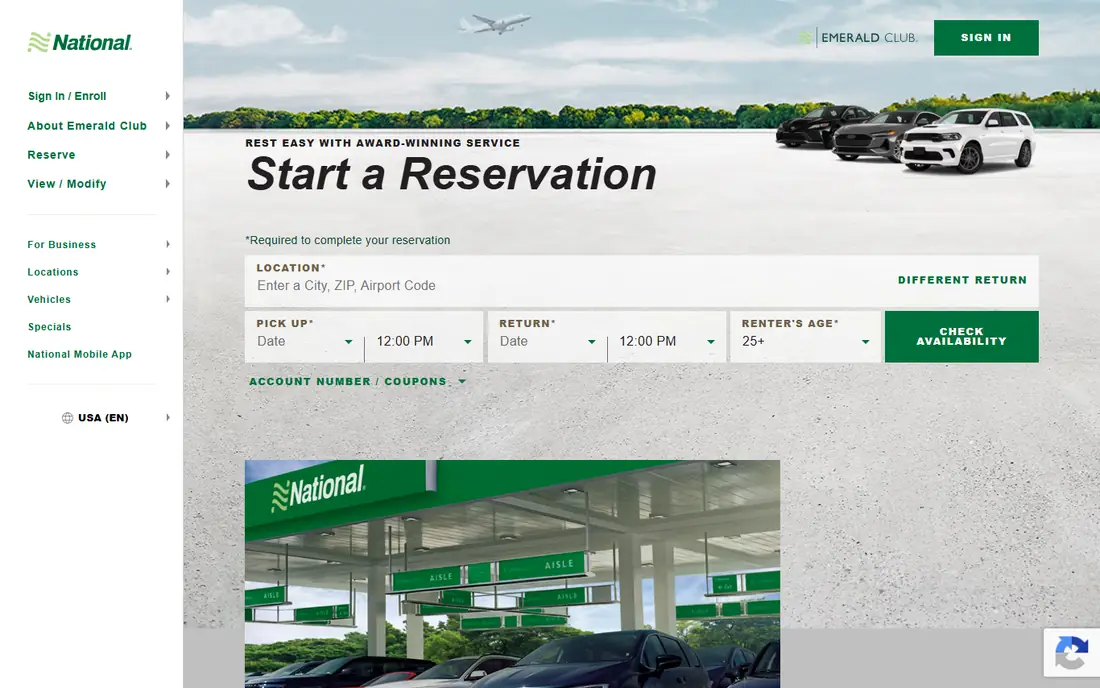Go to the Specials link
Viewport: 1100px width, 688px height.
(49, 327)
